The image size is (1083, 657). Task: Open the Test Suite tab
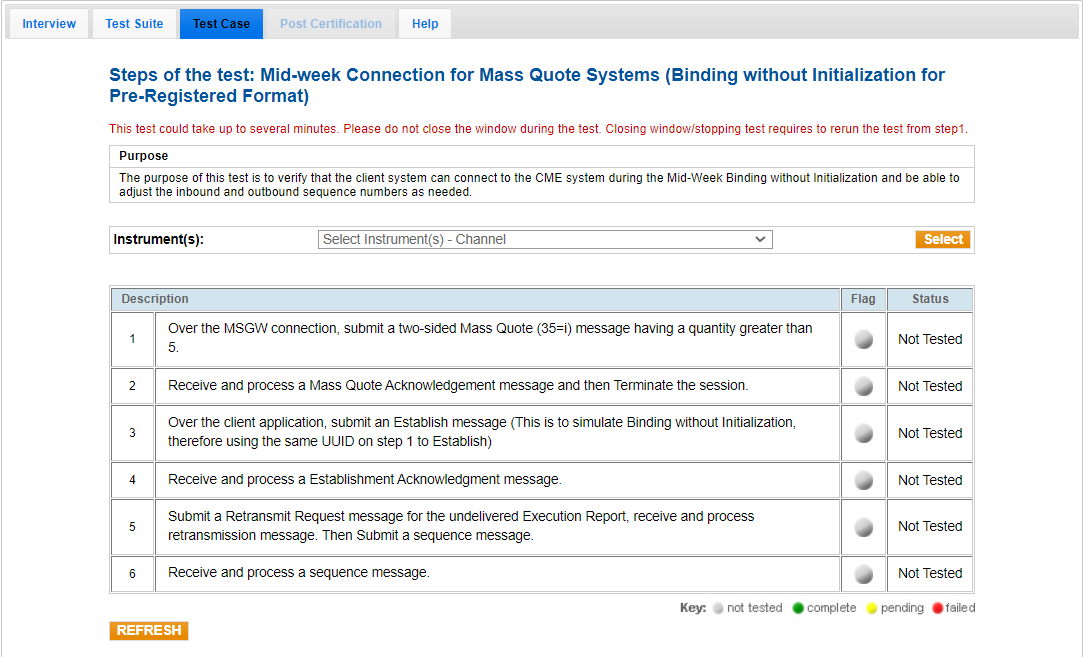pos(134,24)
